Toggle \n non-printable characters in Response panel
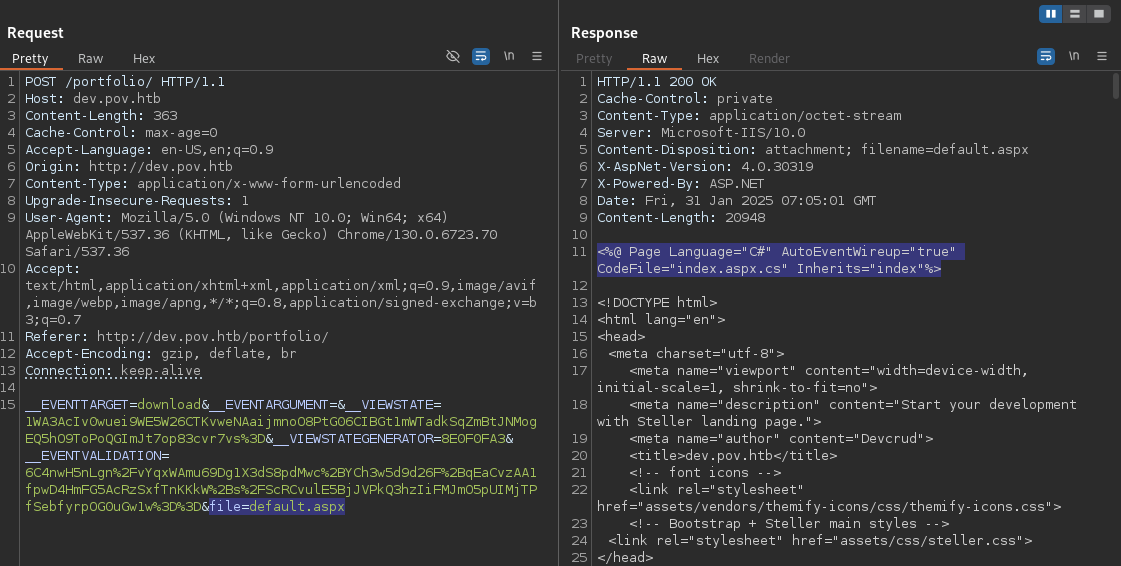Screen dimensions: 1121x566 coord(1074,57)
